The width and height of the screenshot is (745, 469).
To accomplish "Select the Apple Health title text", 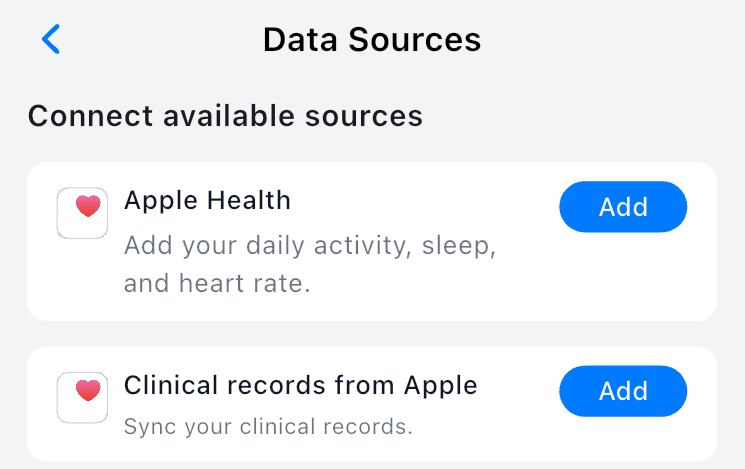I will pyautogui.click(x=207, y=201).
